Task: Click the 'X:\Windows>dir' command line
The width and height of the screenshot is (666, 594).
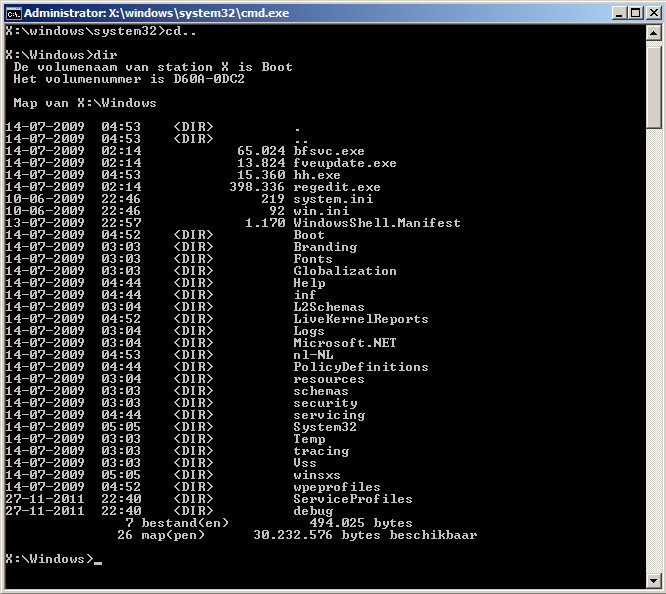Action: point(62,55)
